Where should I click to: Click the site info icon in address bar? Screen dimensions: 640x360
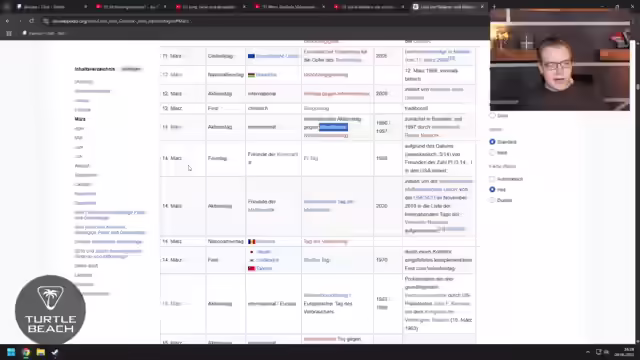pyautogui.click(x=46, y=21)
